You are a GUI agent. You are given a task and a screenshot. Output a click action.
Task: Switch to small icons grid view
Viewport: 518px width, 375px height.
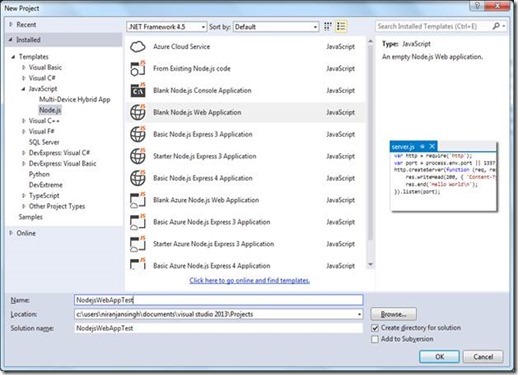click(328, 26)
